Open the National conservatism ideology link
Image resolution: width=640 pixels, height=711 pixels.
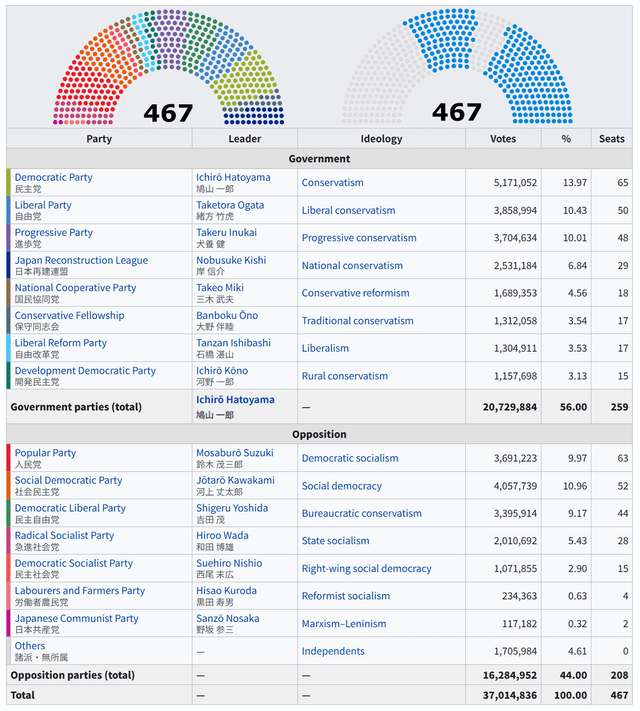352,266
